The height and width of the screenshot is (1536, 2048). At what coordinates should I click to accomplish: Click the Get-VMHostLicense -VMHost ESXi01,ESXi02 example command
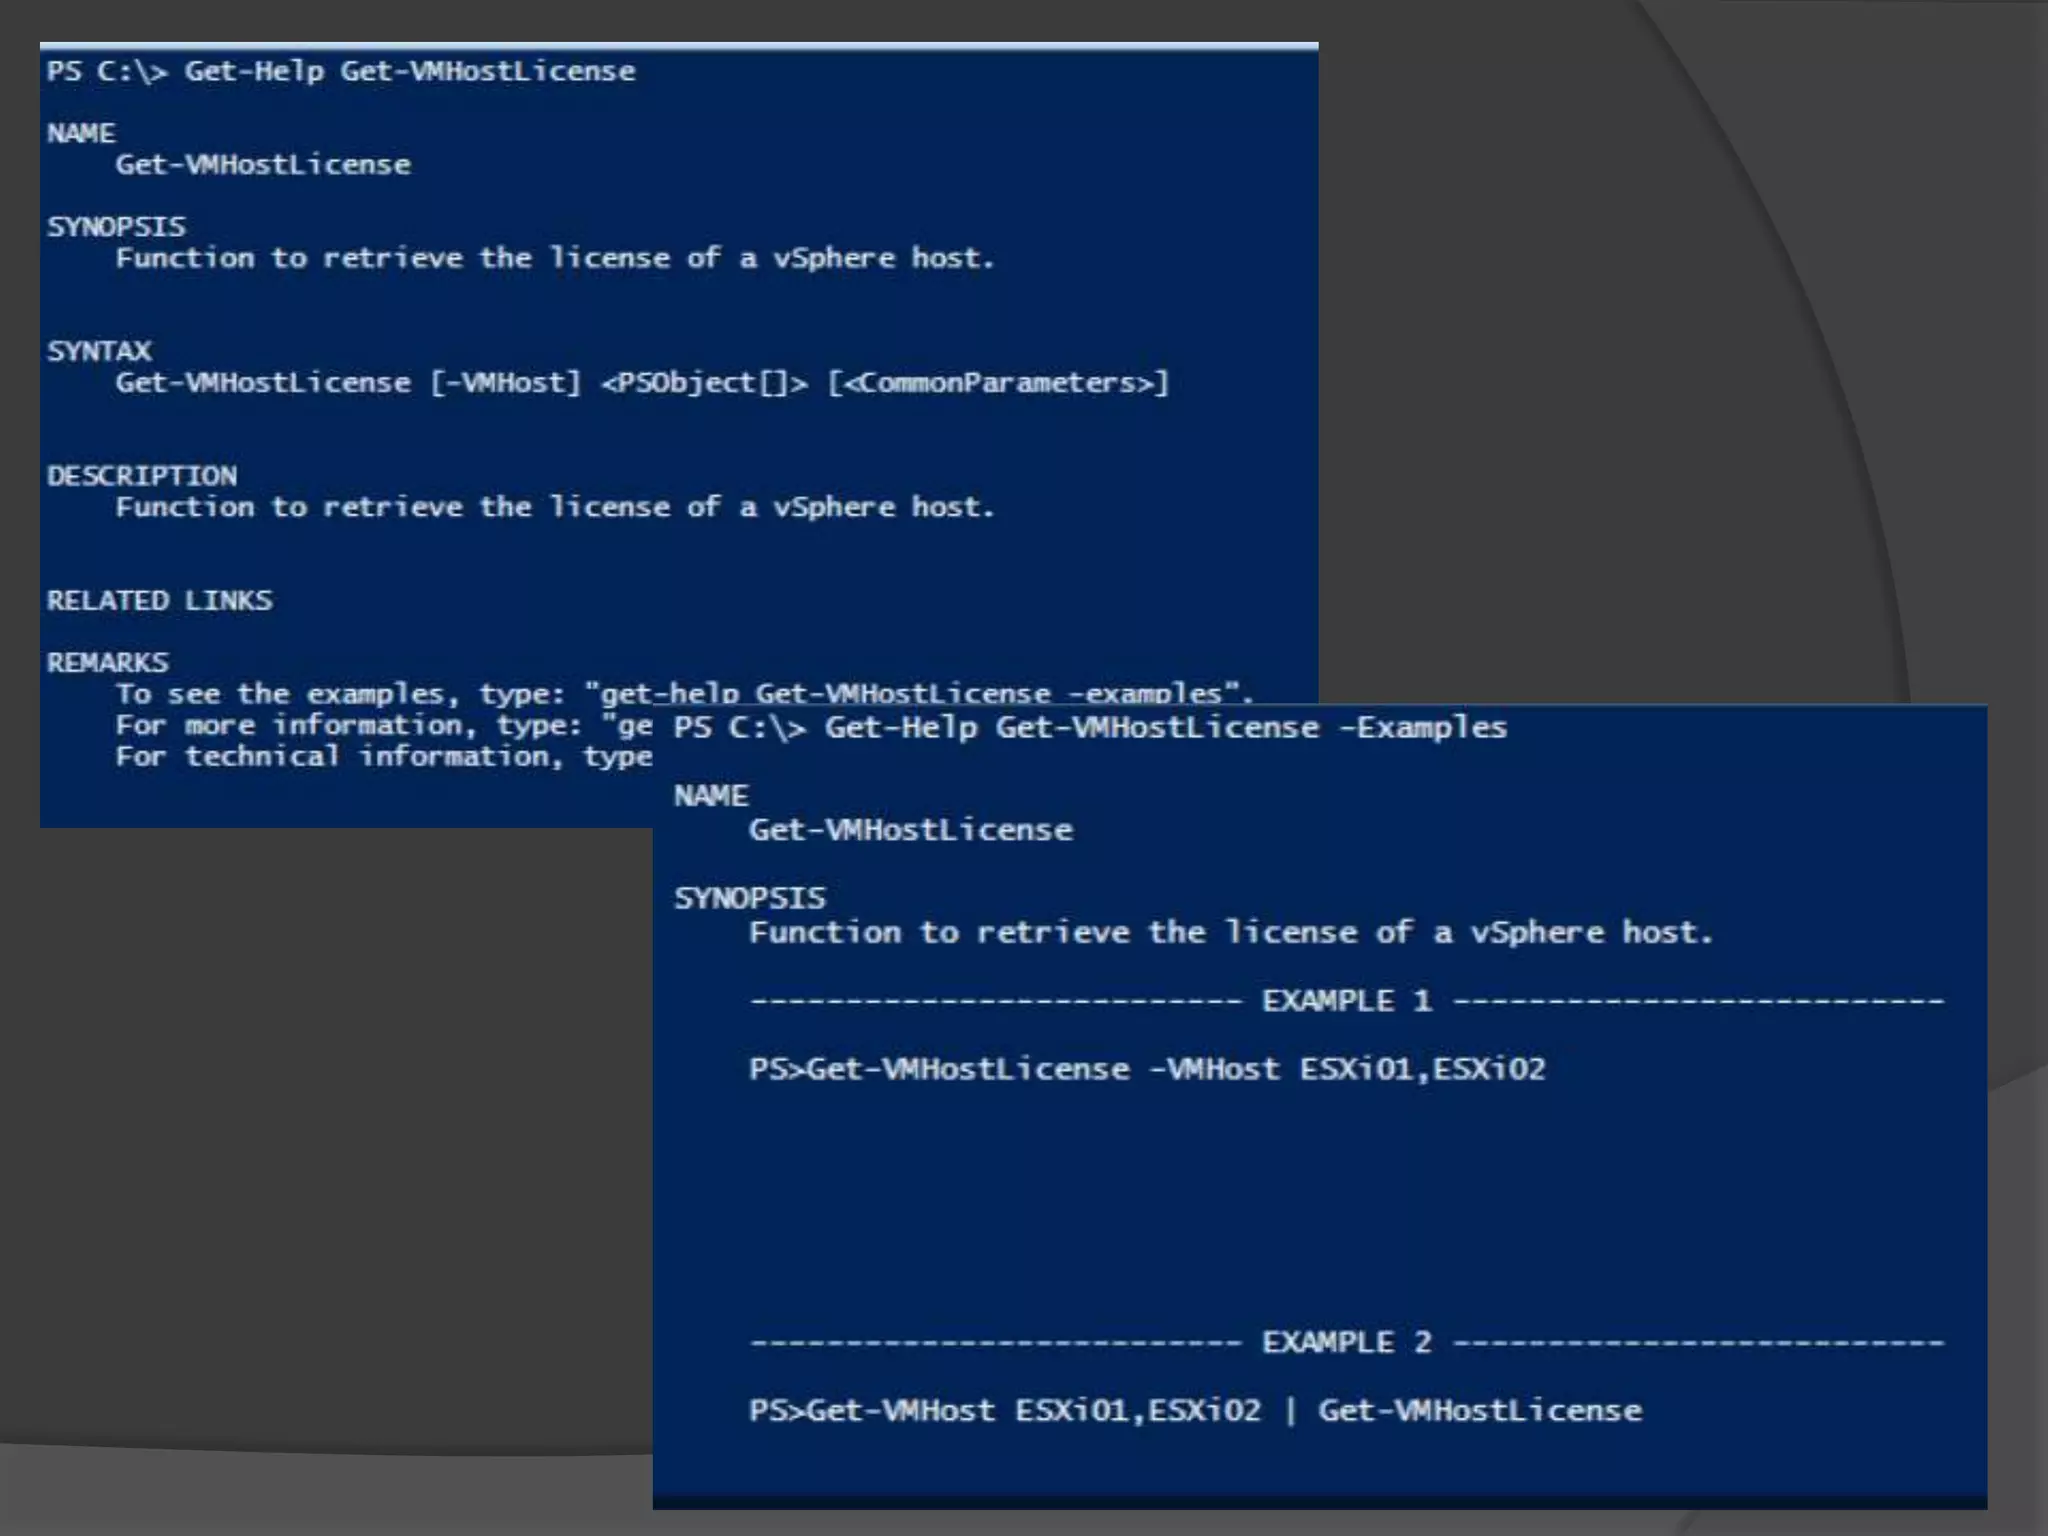tap(1147, 1069)
